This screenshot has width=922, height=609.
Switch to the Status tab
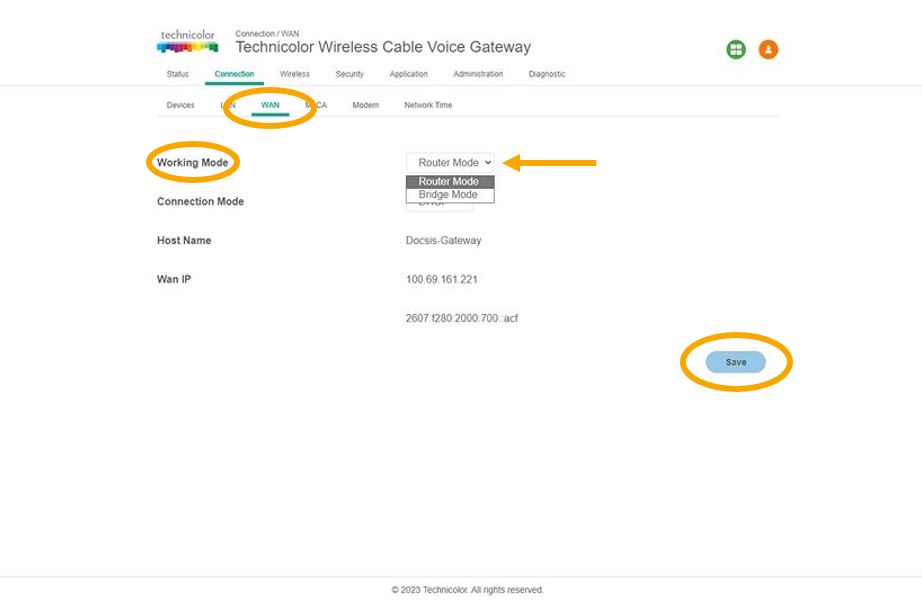click(x=177, y=73)
